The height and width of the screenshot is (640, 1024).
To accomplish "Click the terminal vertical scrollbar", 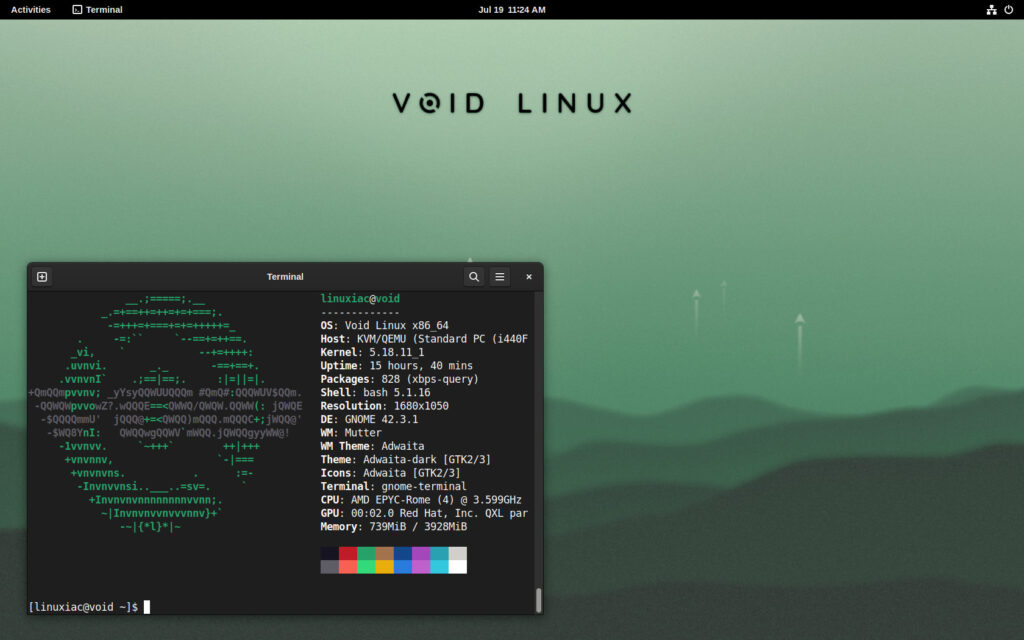I will pos(539,600).
